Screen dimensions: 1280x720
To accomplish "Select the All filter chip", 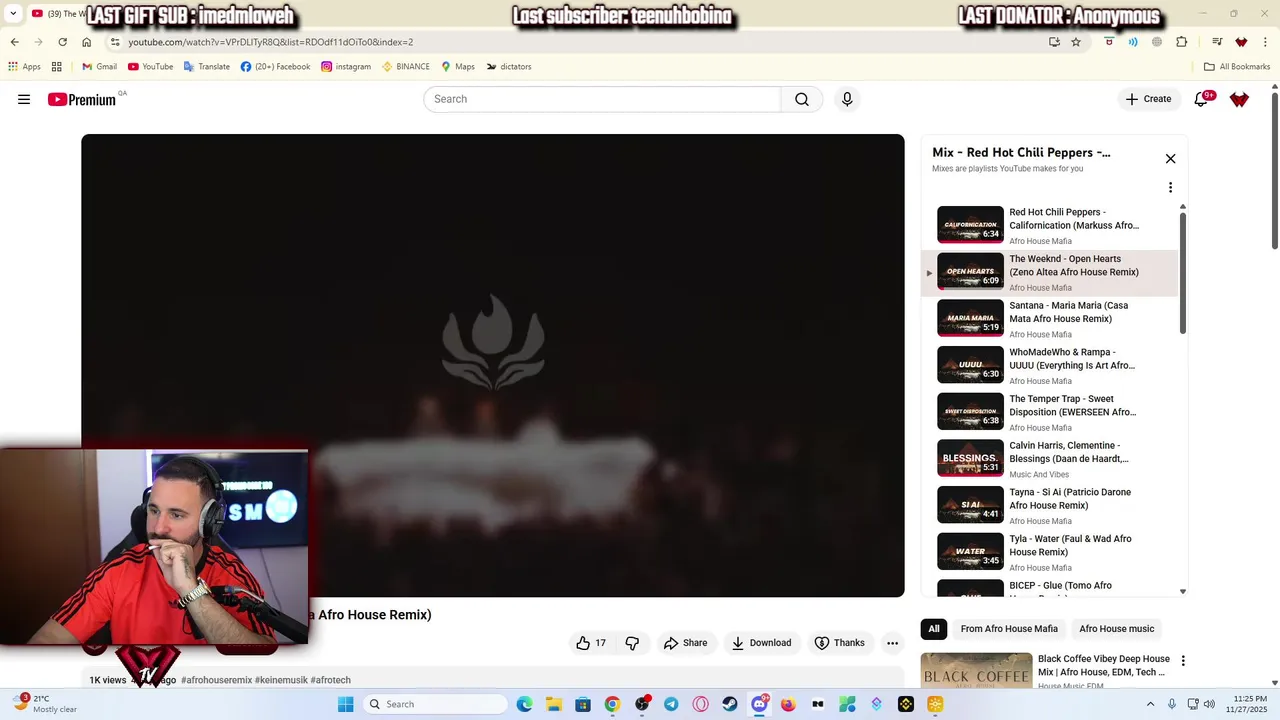I will coord(933,629).
